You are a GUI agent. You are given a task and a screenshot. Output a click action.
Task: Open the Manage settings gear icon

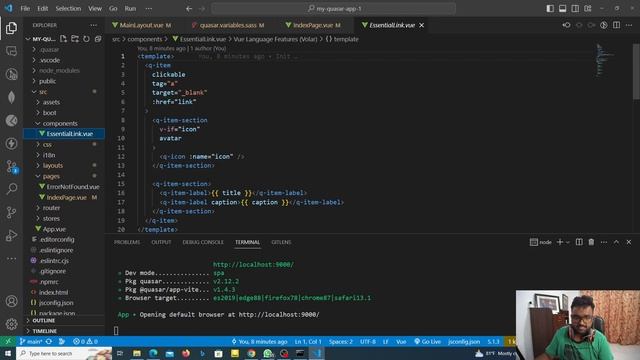pos(11,324)
